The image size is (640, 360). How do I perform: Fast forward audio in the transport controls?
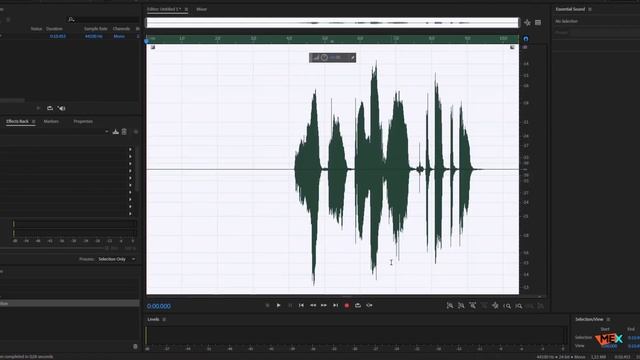(x=324, y=305)
